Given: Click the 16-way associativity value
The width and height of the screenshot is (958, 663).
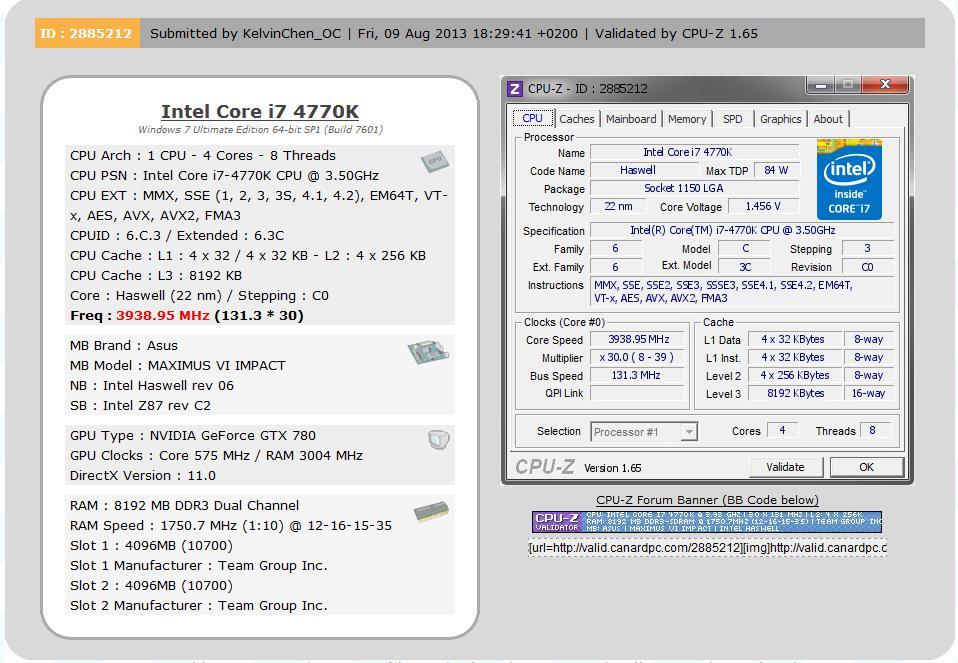Looking at the screenshot, I should [868, 394].
